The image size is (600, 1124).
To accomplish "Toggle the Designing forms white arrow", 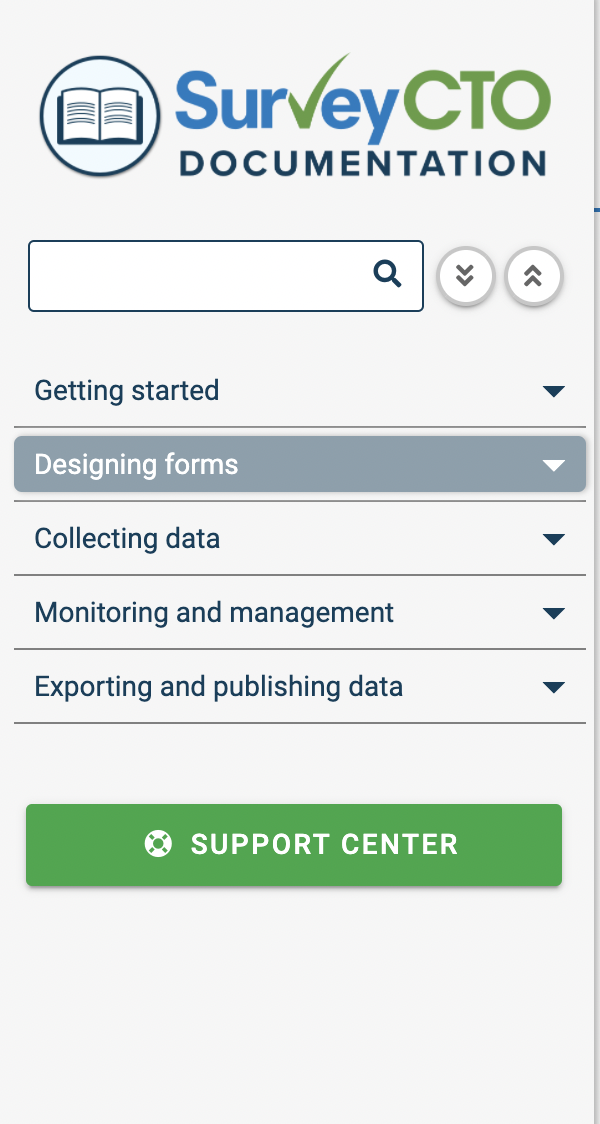I will pos(553,465).
